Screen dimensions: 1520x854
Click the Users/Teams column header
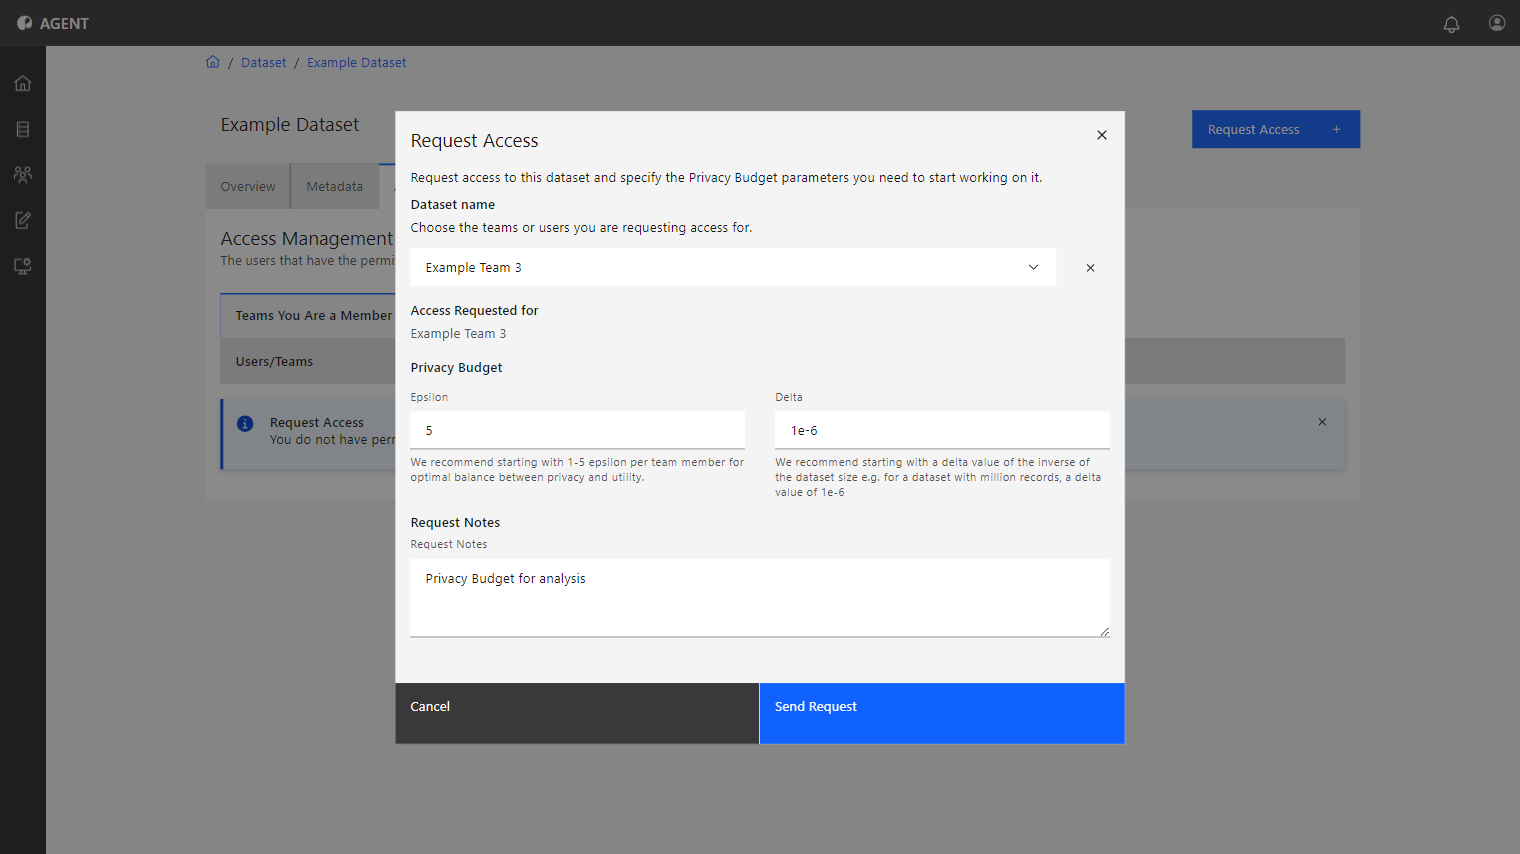[274, 362]
